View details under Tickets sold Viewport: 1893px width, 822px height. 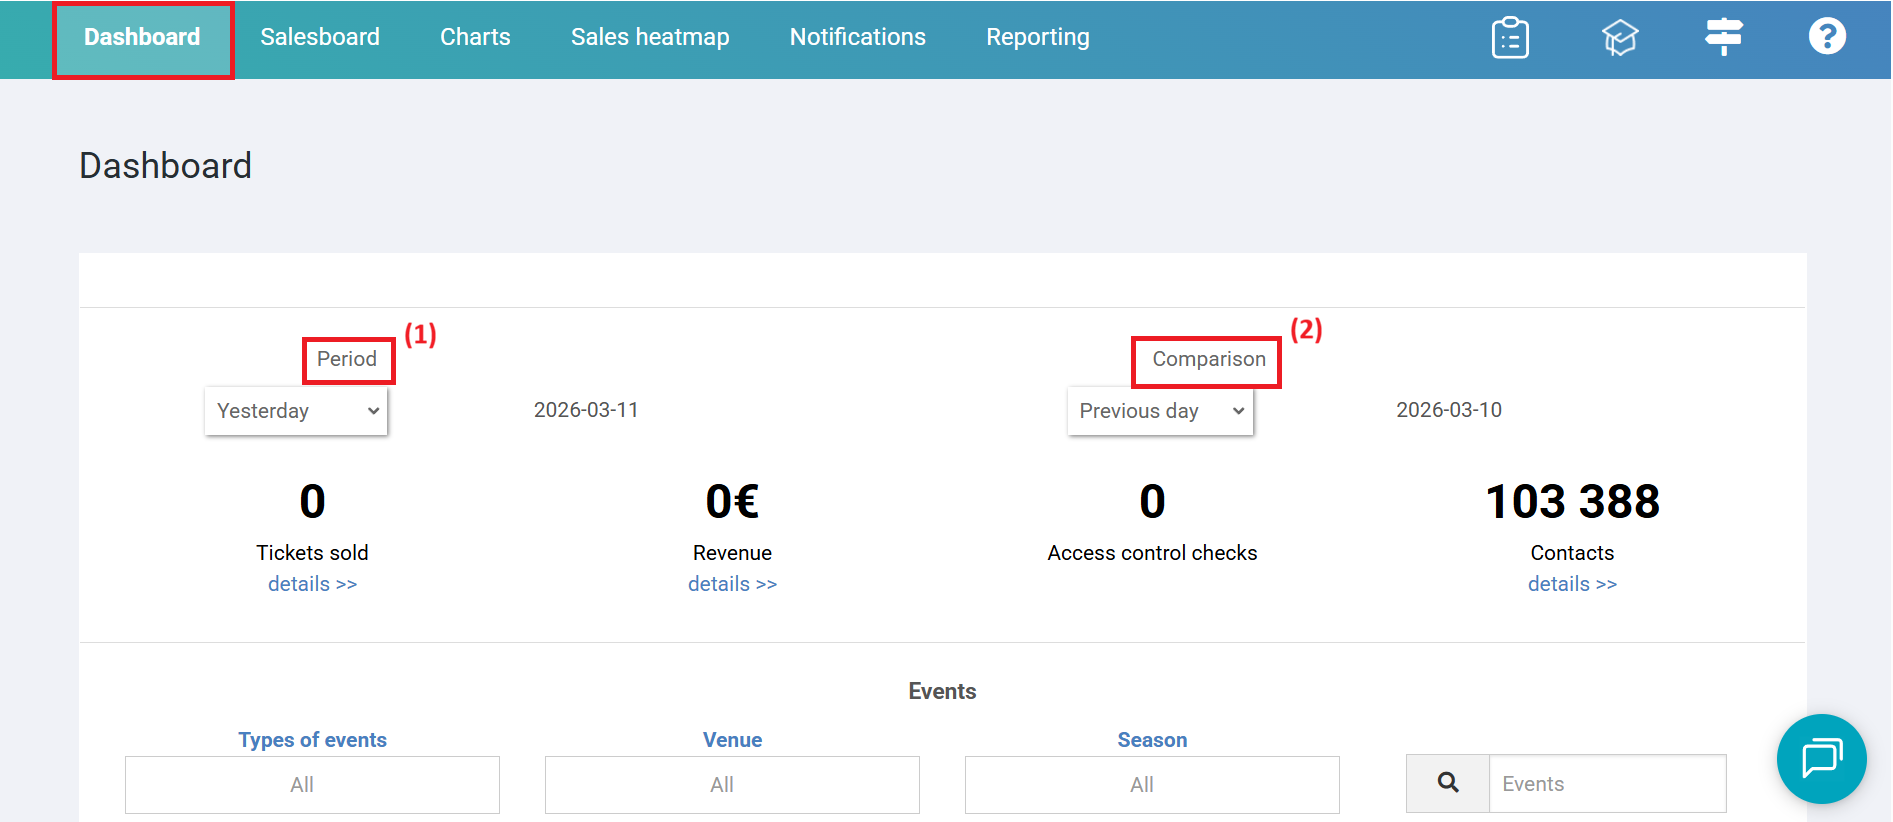pos(312,584)
